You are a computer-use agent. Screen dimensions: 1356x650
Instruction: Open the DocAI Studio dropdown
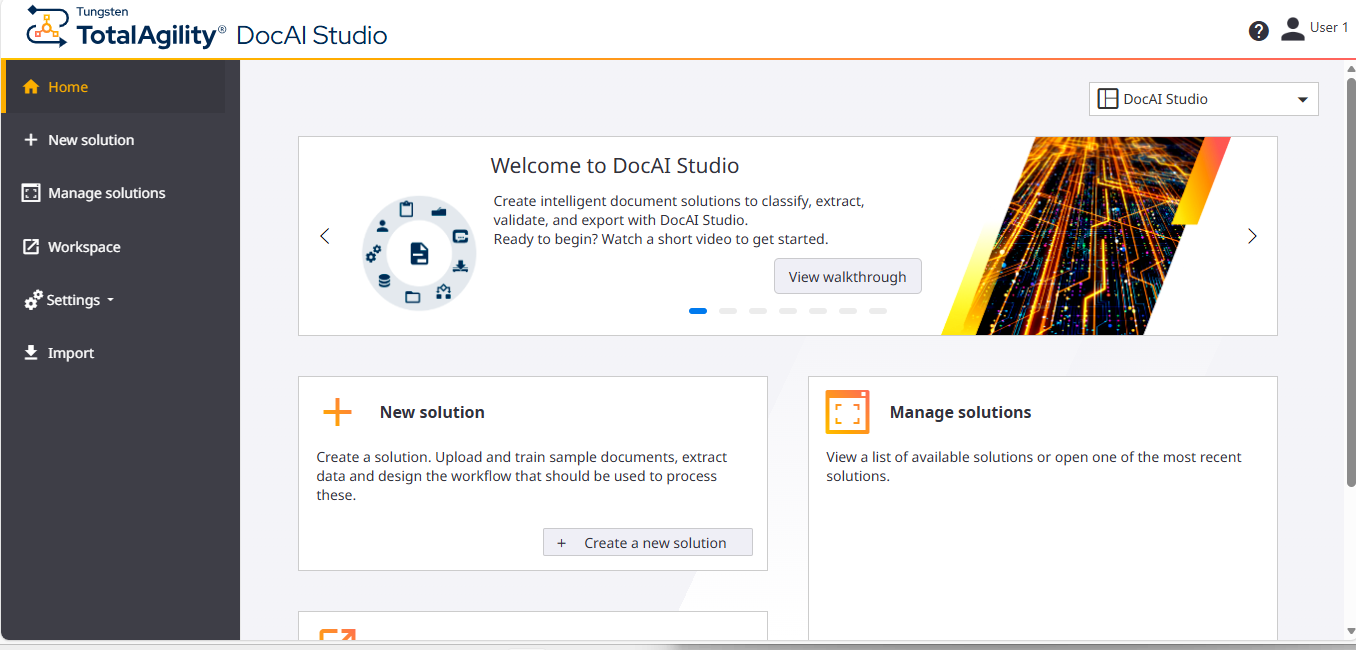1203,99
